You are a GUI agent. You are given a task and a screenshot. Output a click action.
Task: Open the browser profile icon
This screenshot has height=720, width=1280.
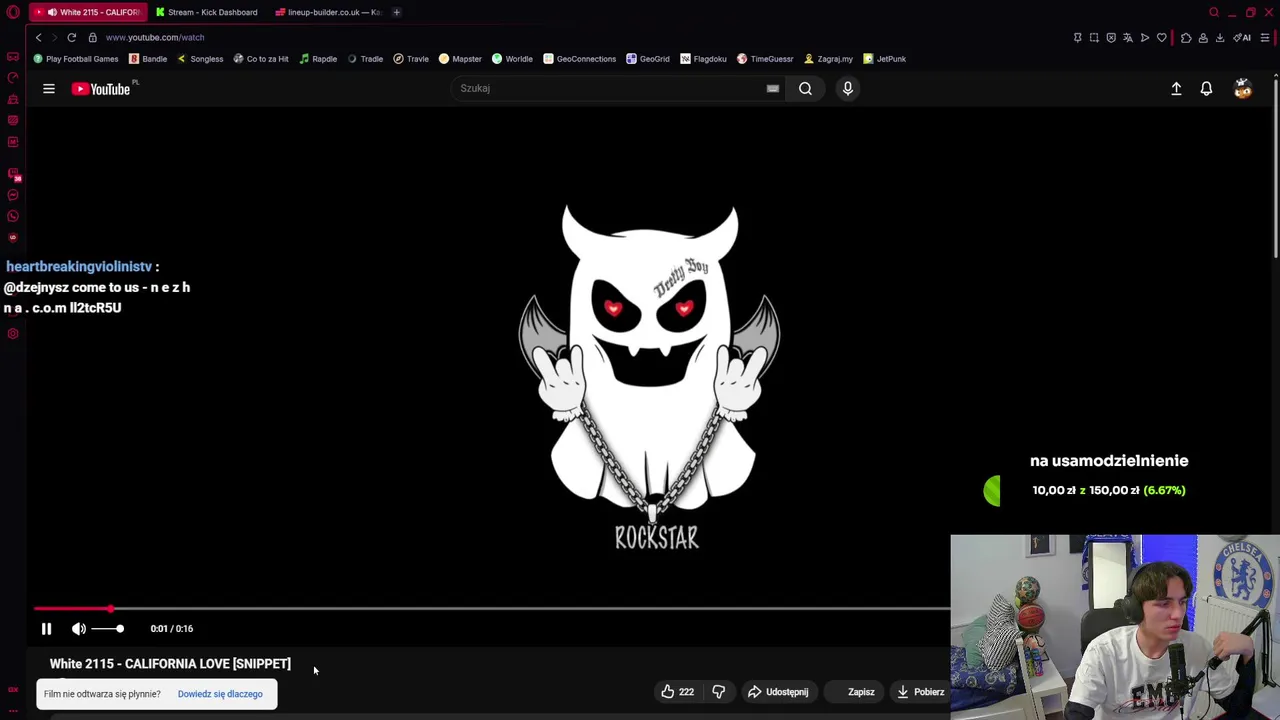1203,37
